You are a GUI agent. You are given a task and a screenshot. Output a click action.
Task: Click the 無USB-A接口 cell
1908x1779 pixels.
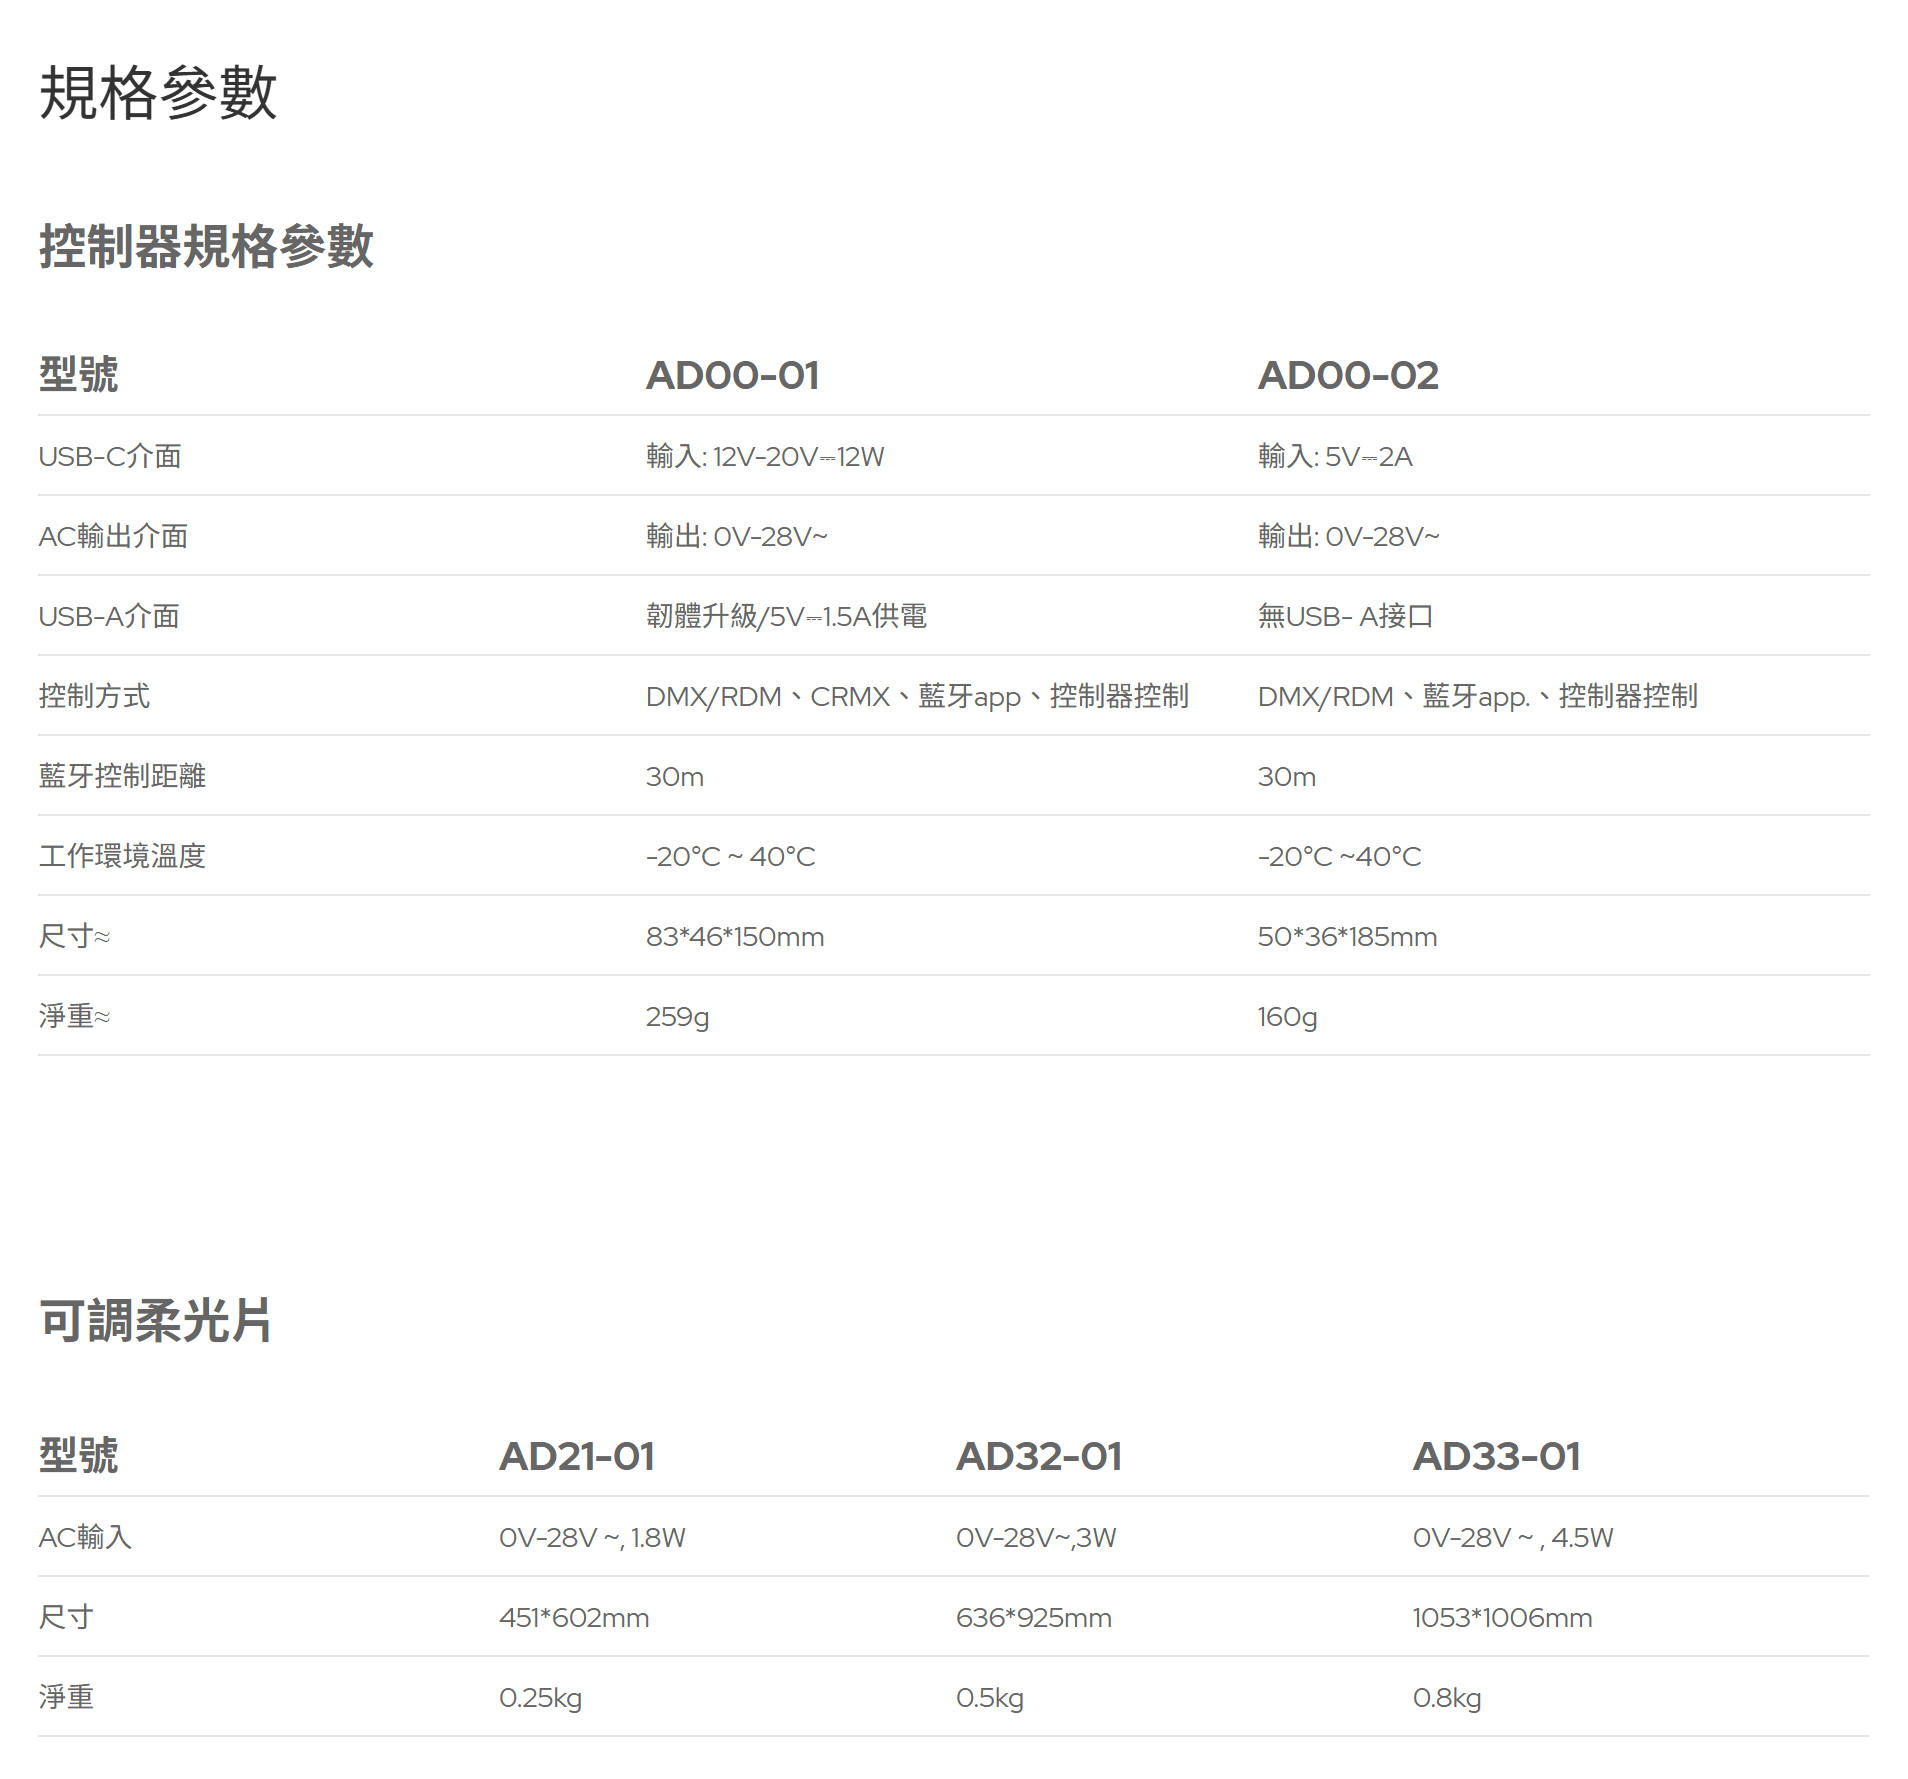[1345, 616]
